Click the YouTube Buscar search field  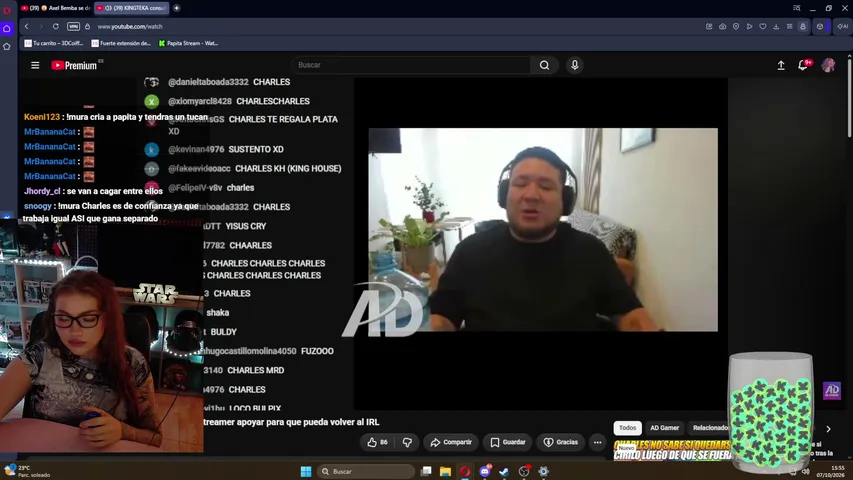point(411,65)
